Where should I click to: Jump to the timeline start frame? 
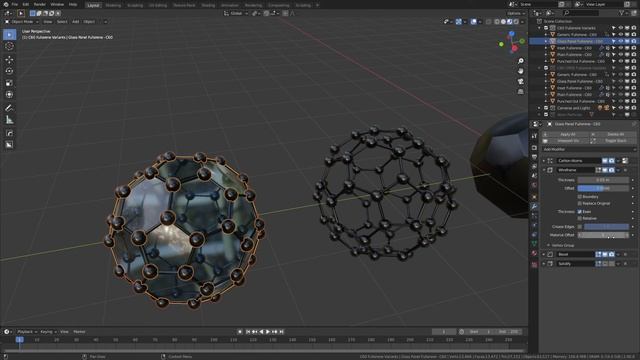[248, 332]
